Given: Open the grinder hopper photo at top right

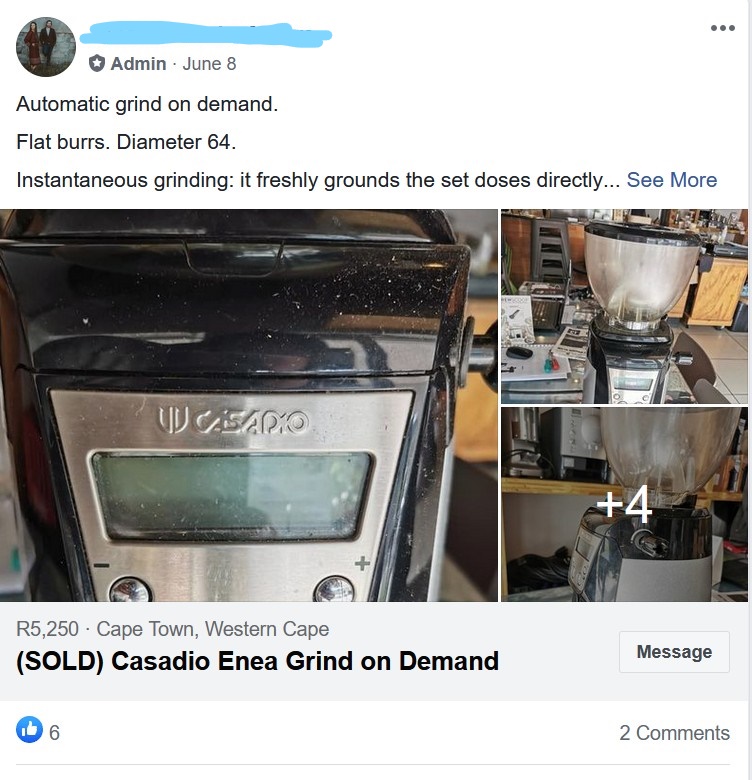Looking at the screenshot, I should [624, 306].
